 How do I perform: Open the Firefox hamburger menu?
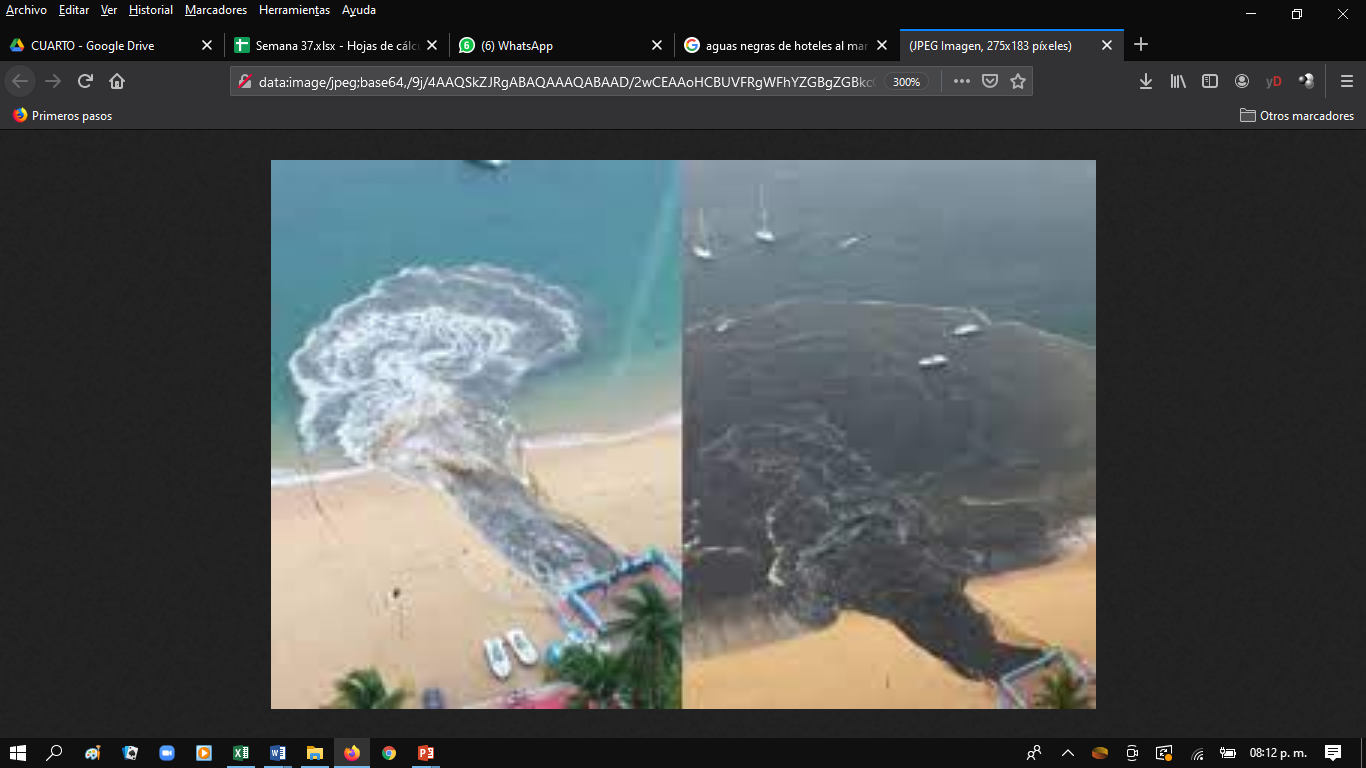point(1347,81)
